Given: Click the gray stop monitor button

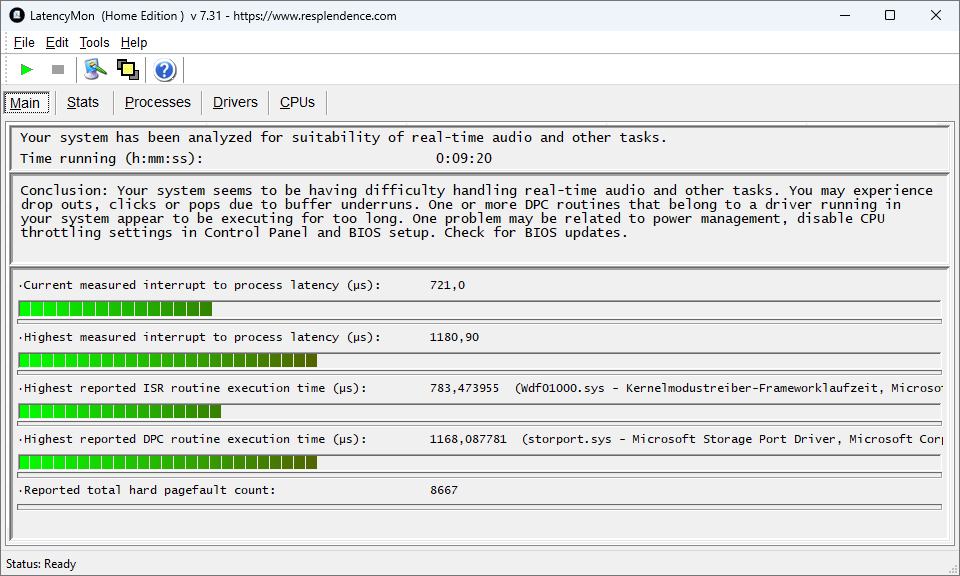Looking at the screenshot, I should (x=58, y=70).
